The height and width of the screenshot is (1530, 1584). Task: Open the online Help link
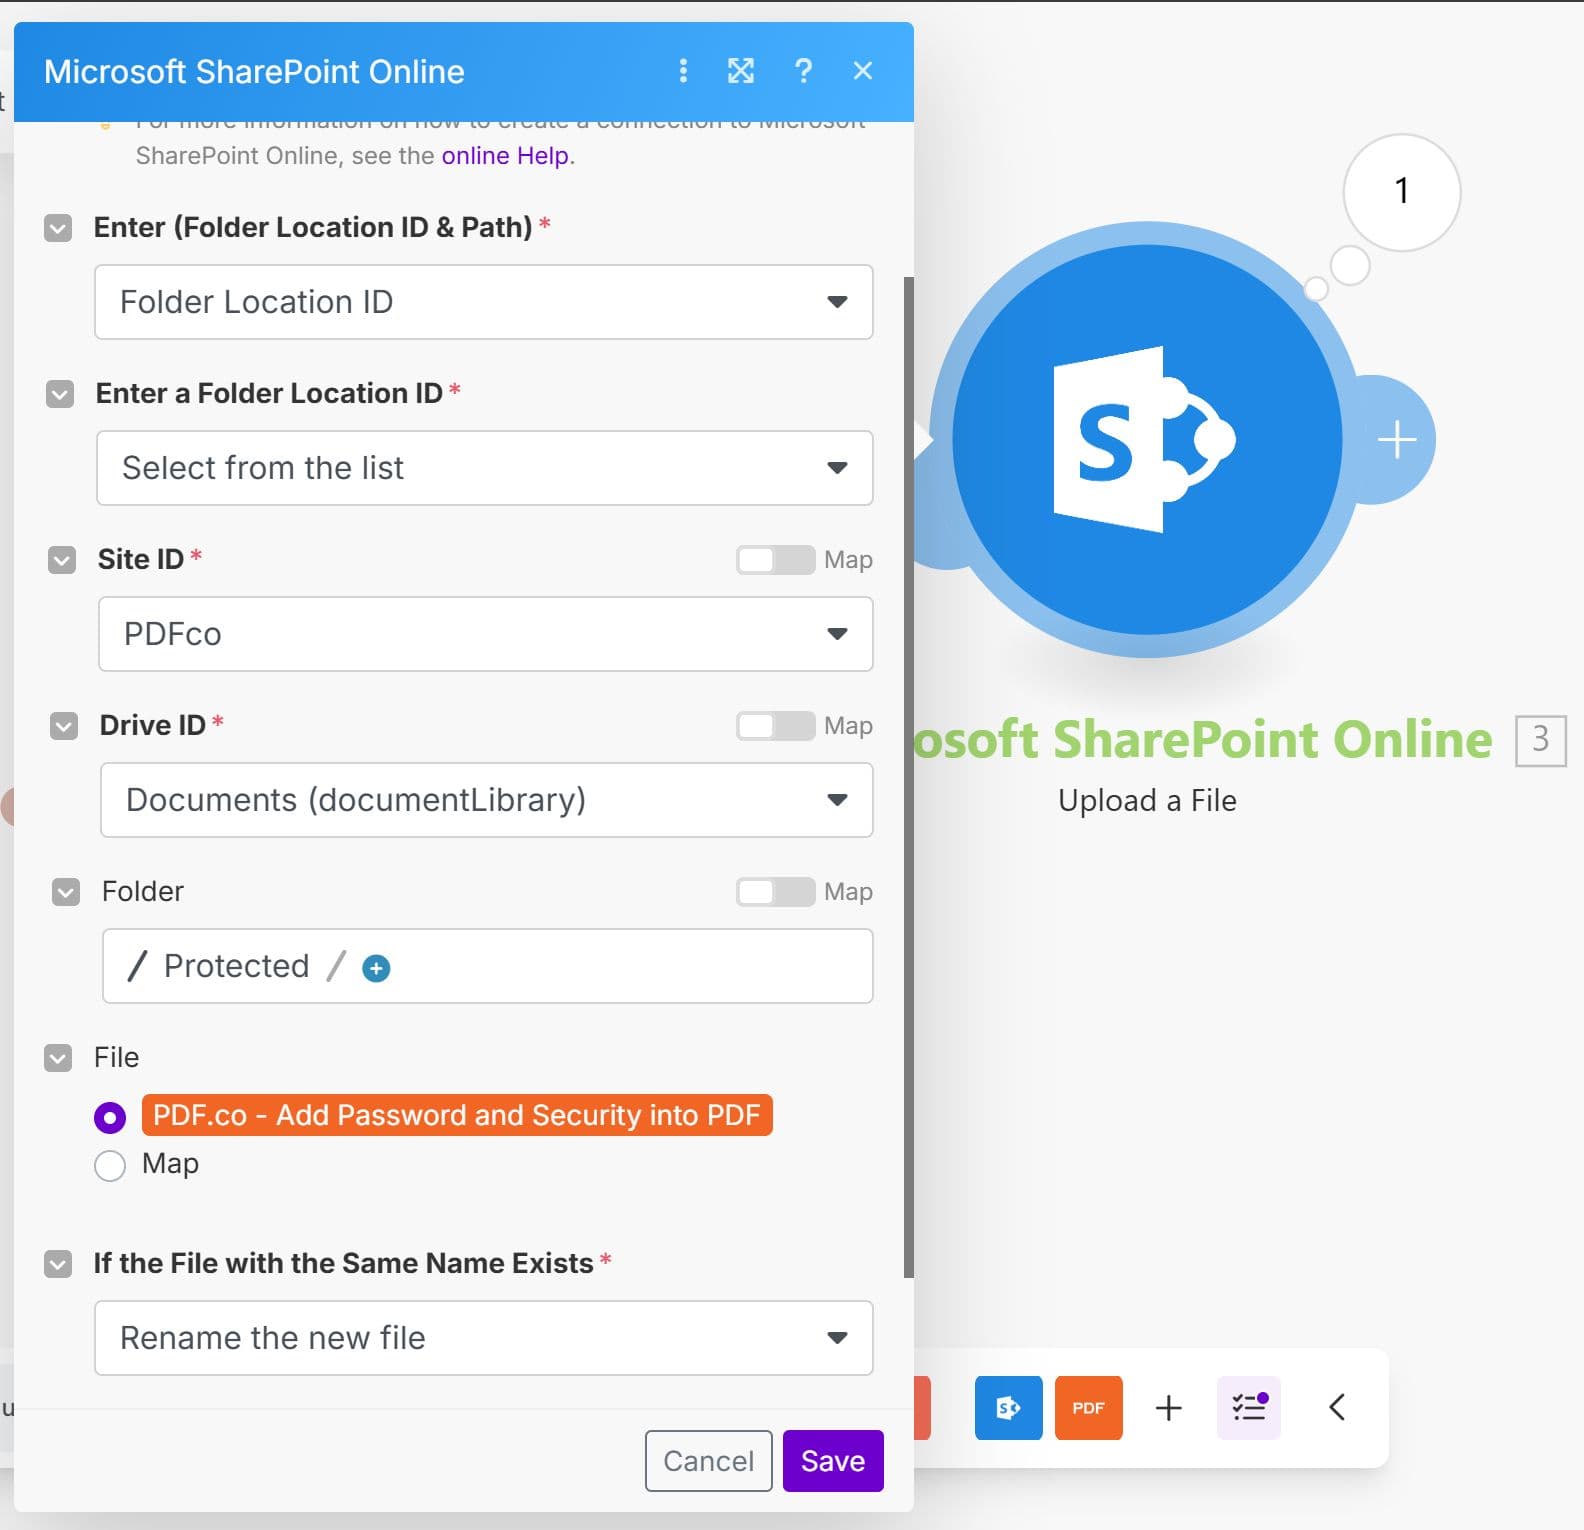pyautogui.click(x=505, y=156)
